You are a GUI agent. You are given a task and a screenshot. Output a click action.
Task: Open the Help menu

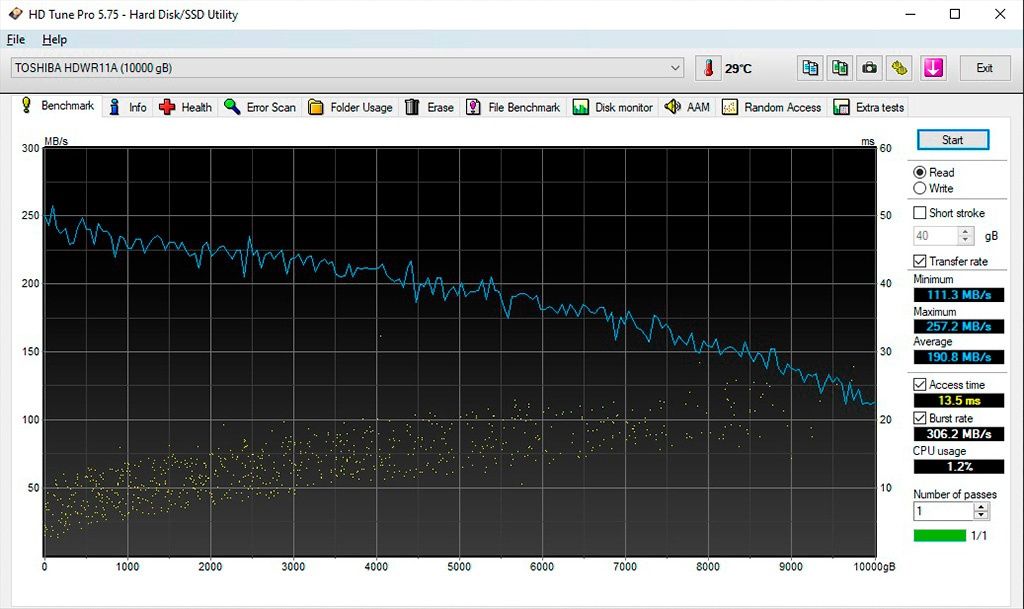54,40
